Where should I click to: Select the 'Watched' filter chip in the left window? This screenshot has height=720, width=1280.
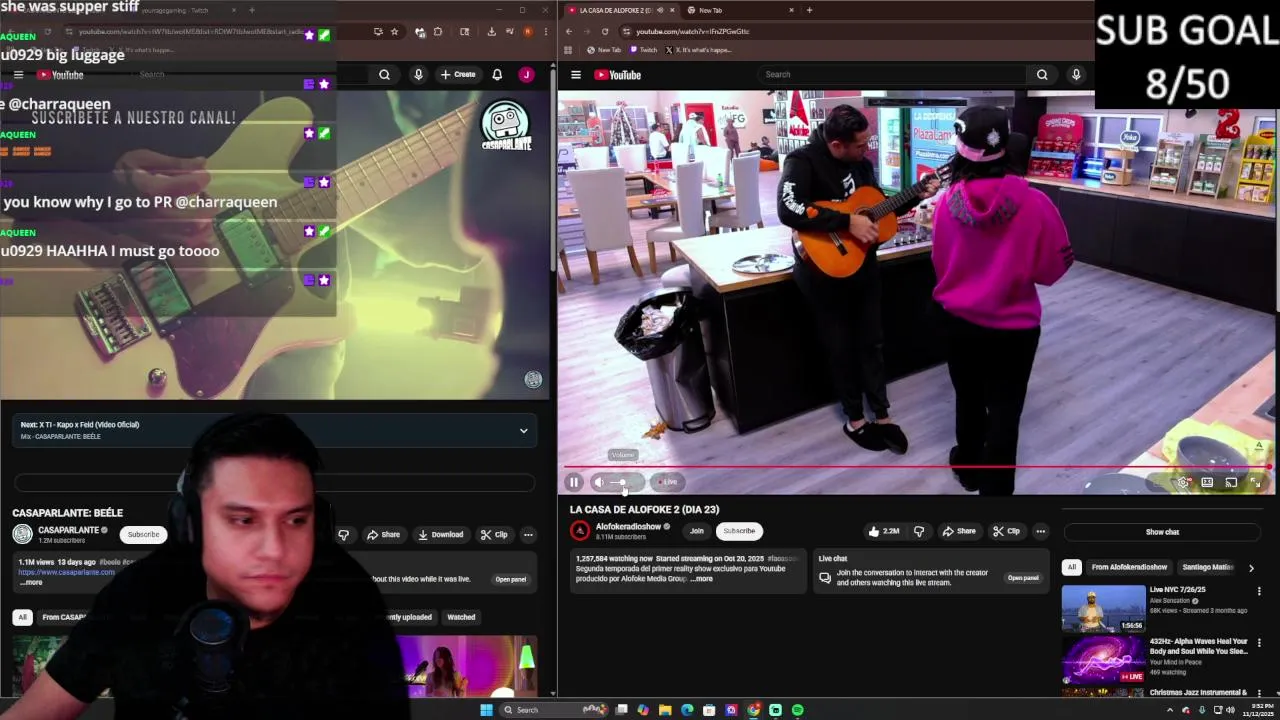point(461,617)
